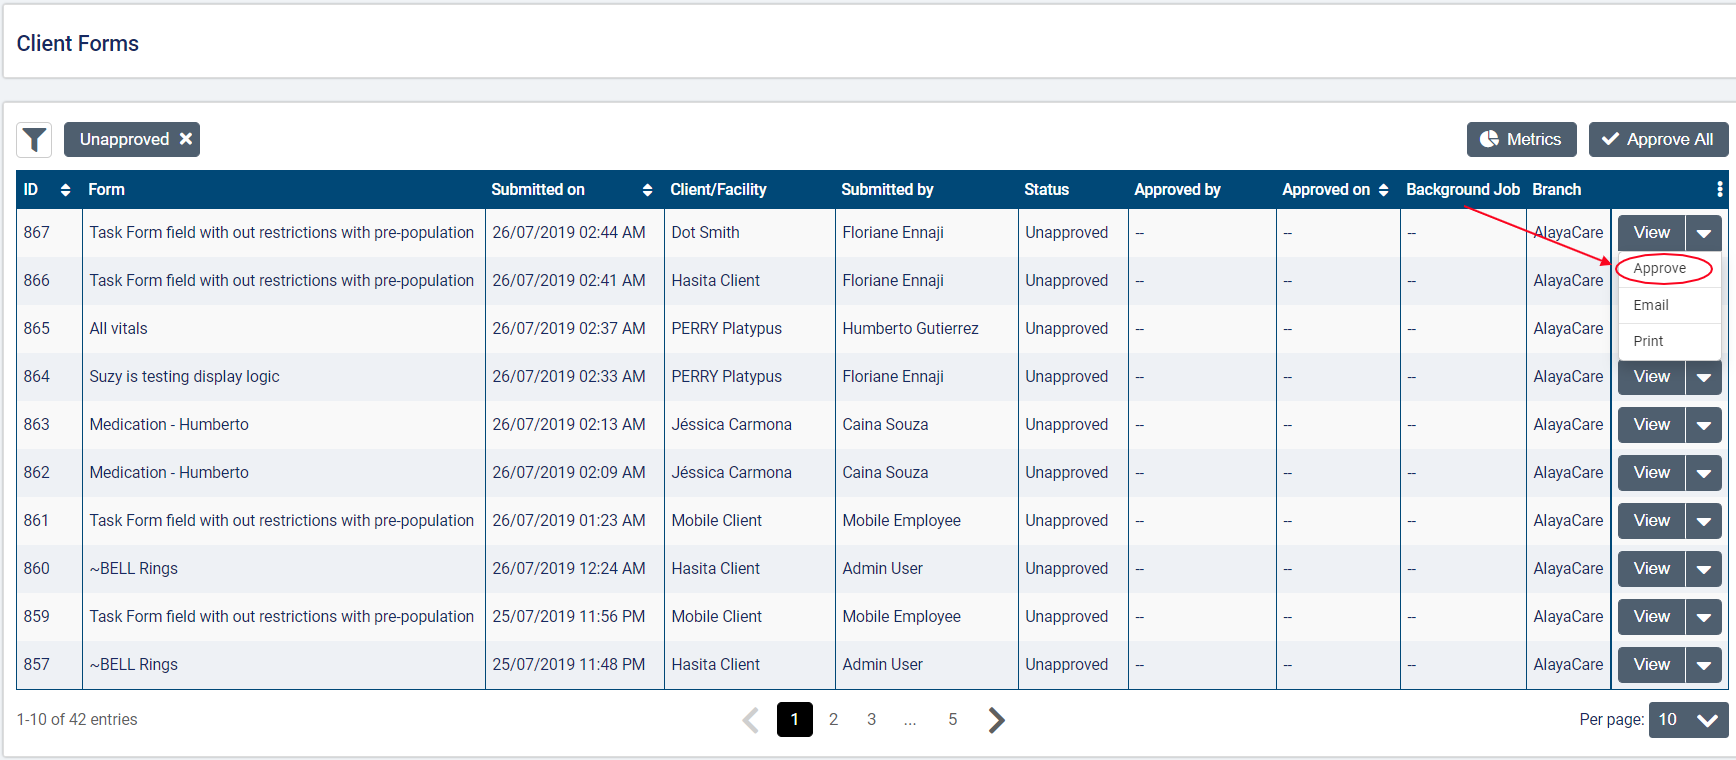The image size is (1736, 760).
Task: Jump to page 5 of results
Action: (952, 720)
